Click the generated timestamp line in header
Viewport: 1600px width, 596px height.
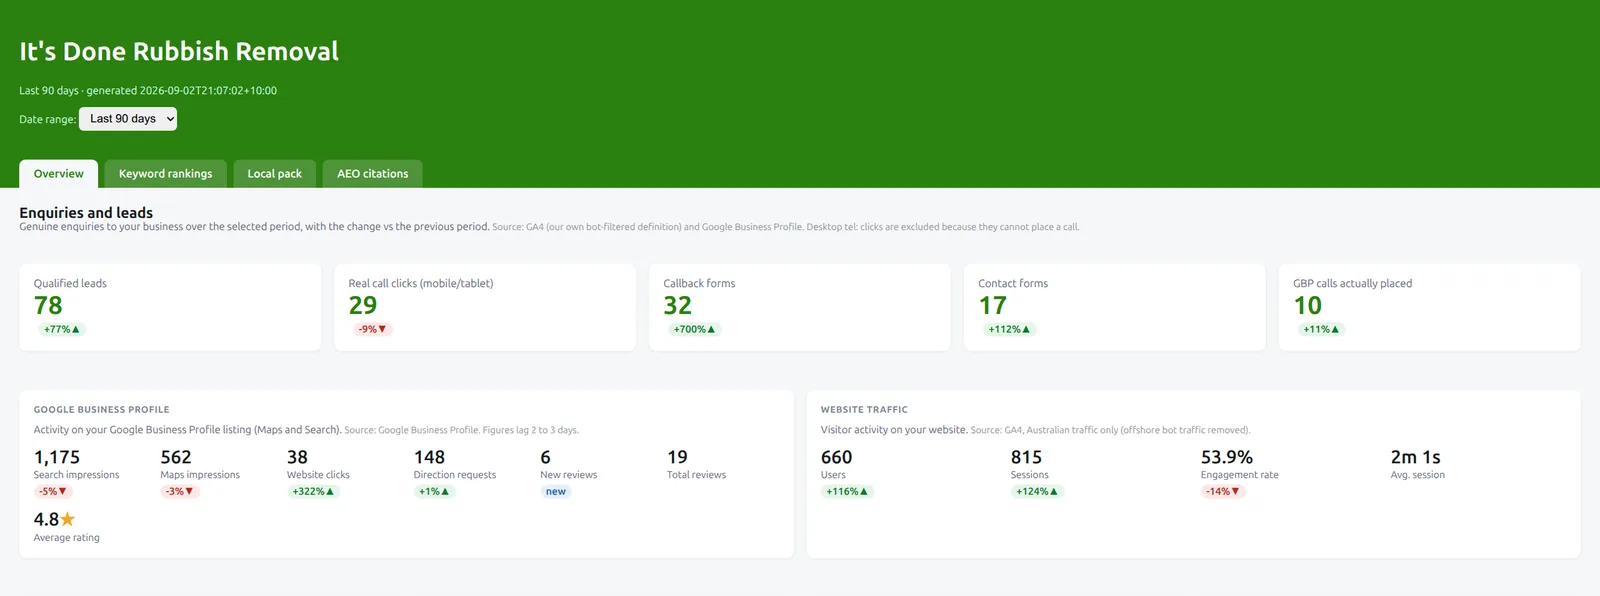(148, 90)
